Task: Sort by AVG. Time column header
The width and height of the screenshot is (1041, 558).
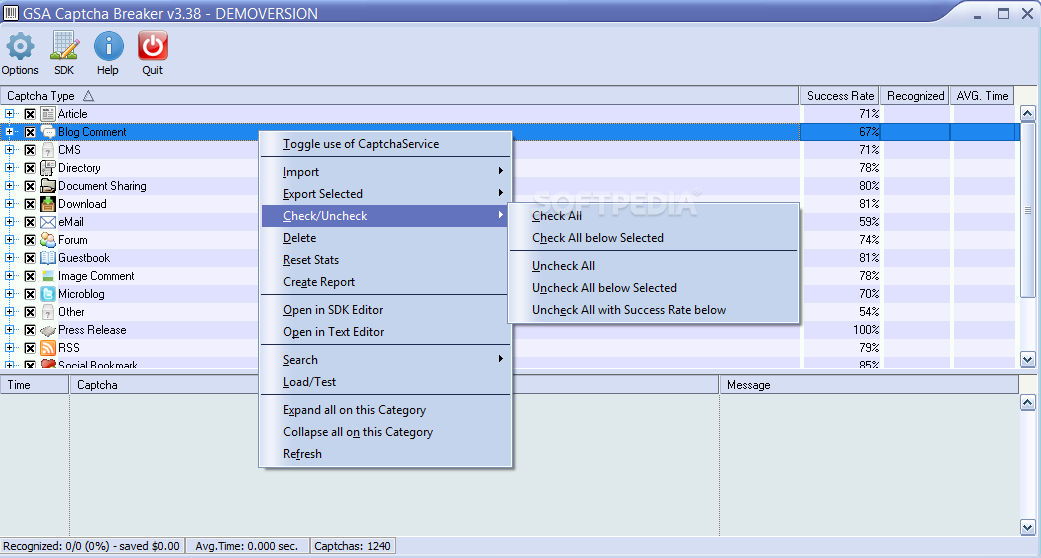Action: [983, 96]
